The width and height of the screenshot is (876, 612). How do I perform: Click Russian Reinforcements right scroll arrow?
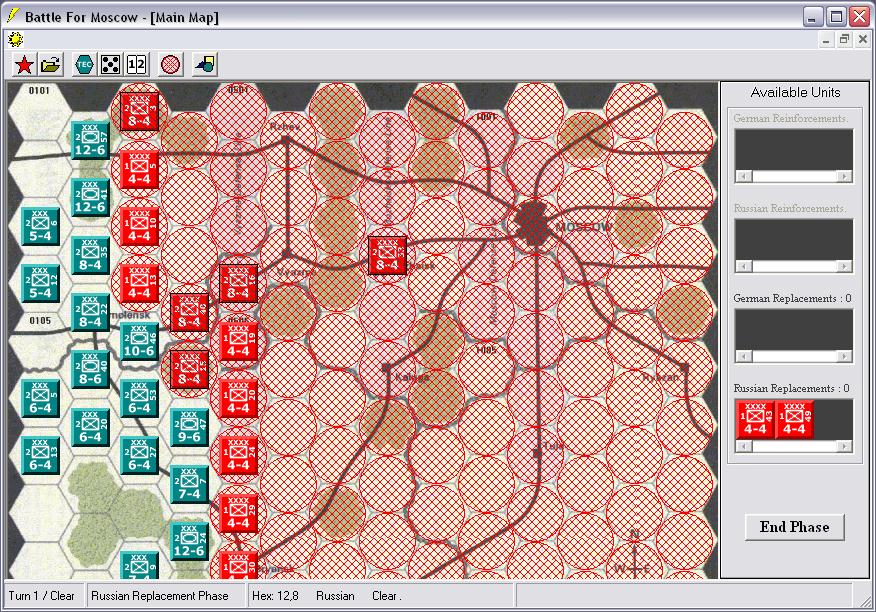click(845, 267)
